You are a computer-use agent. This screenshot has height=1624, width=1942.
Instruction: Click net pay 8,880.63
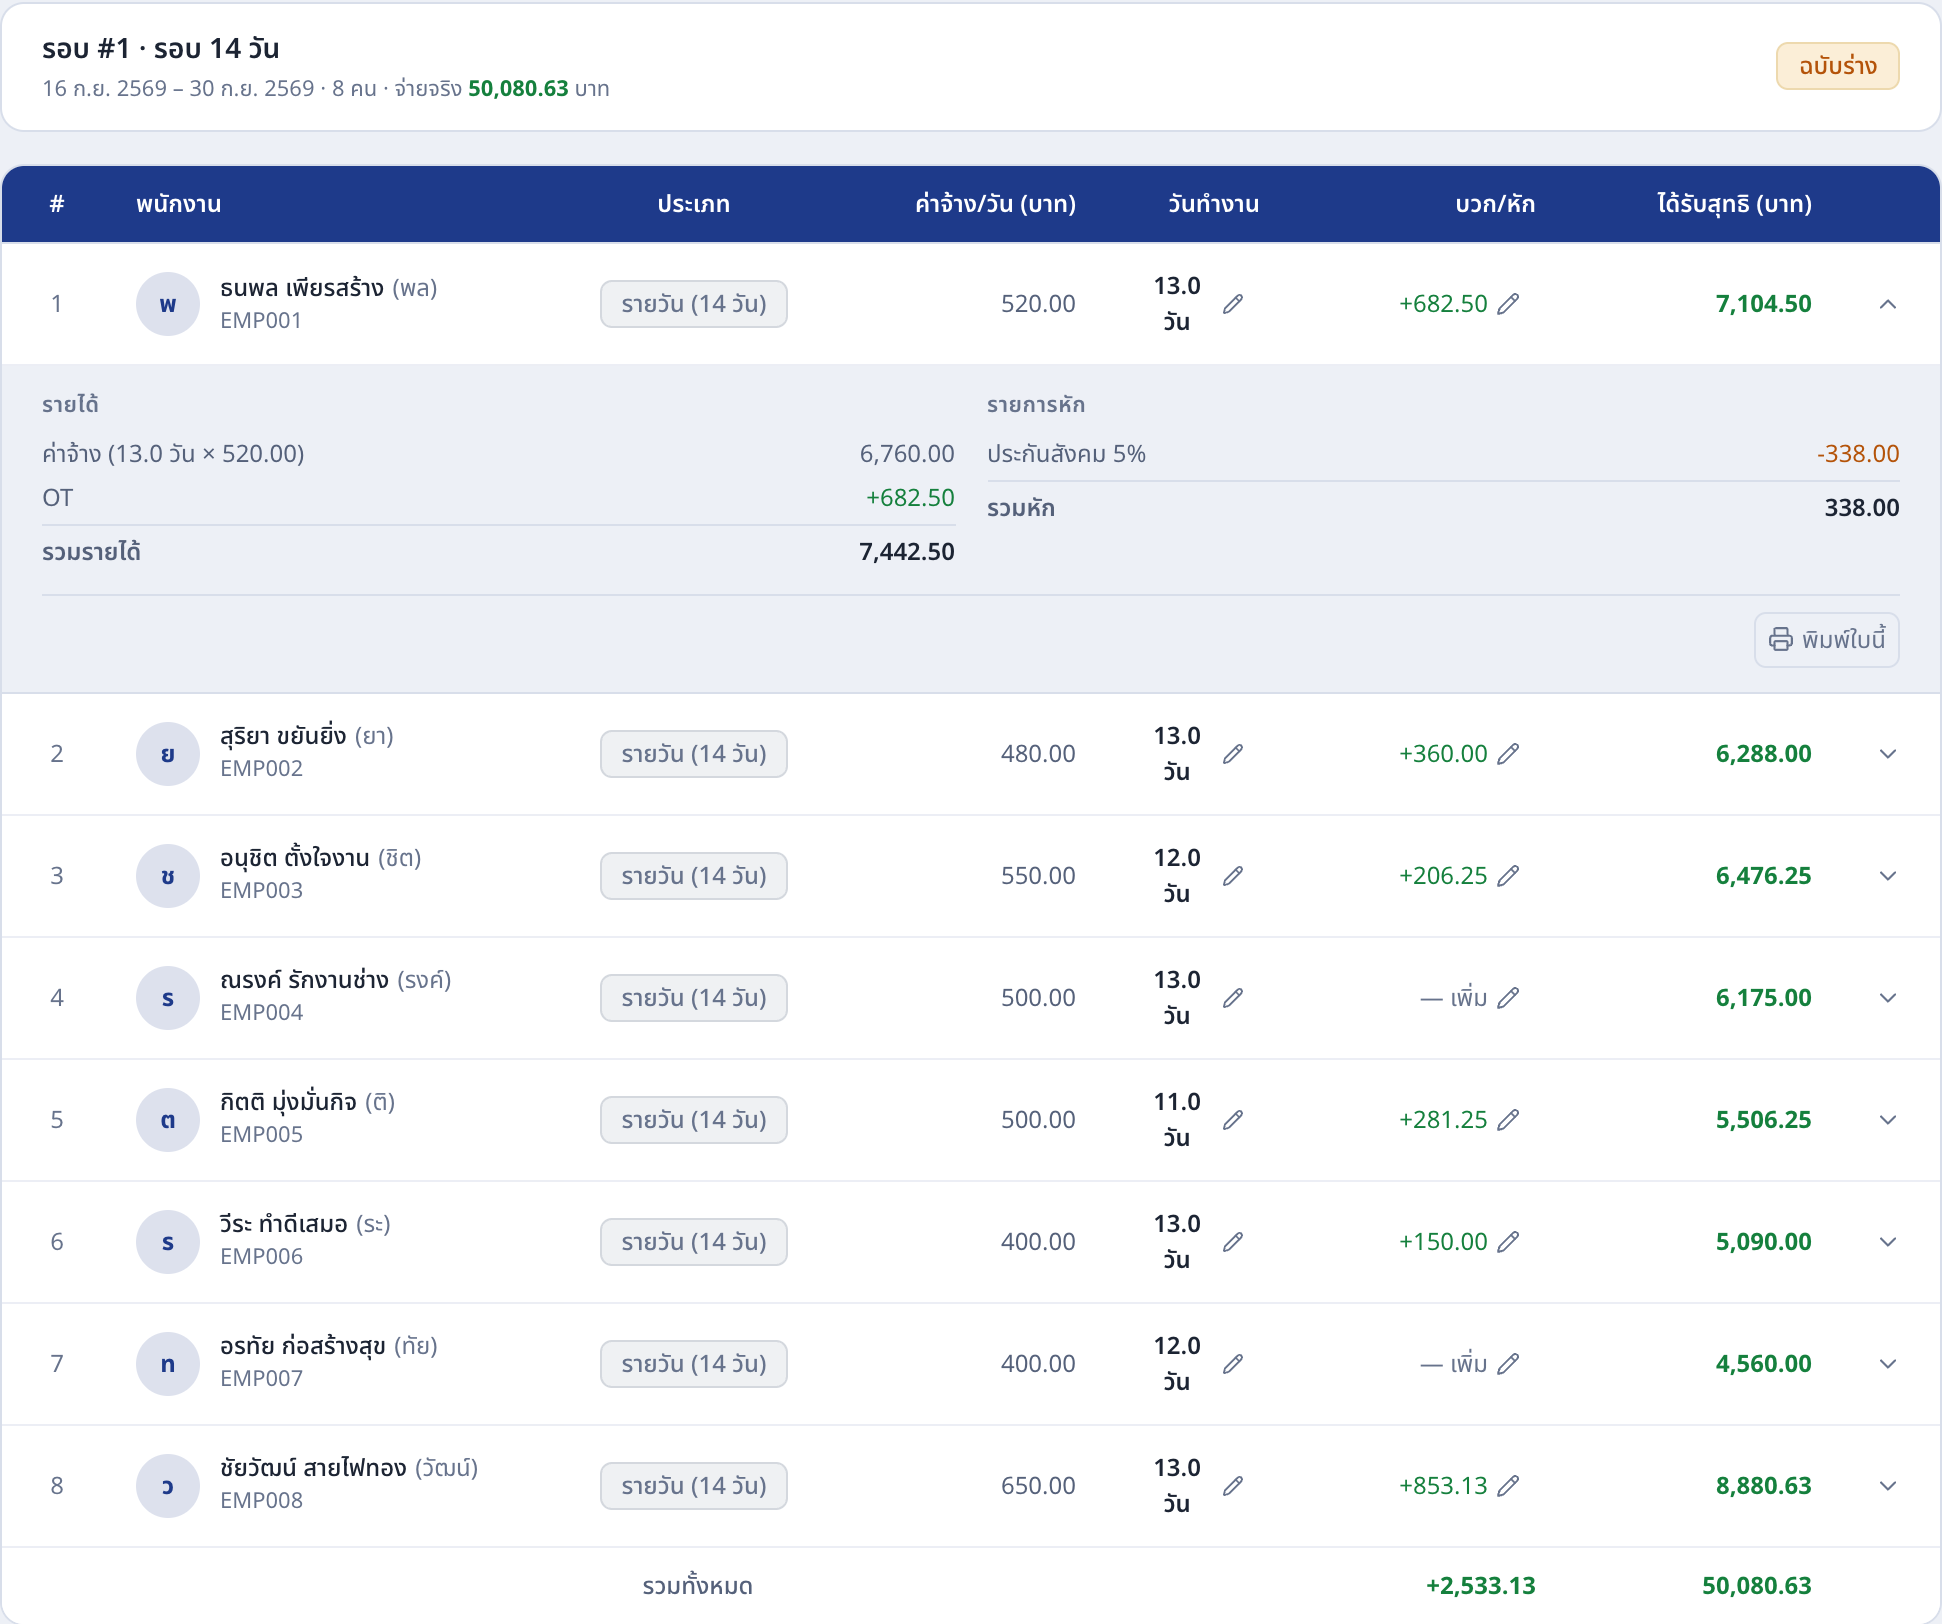[1763, 1486]
